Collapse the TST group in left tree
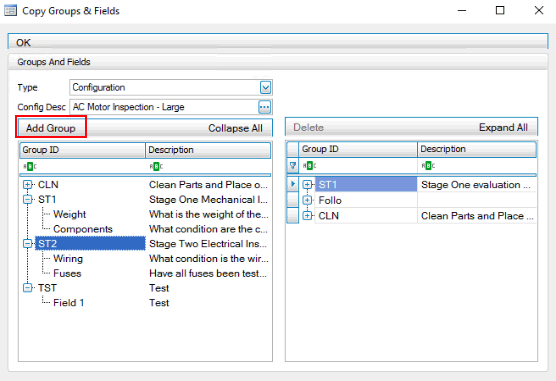This screenshot has width=556, height=381. click(x=27, y=288)
